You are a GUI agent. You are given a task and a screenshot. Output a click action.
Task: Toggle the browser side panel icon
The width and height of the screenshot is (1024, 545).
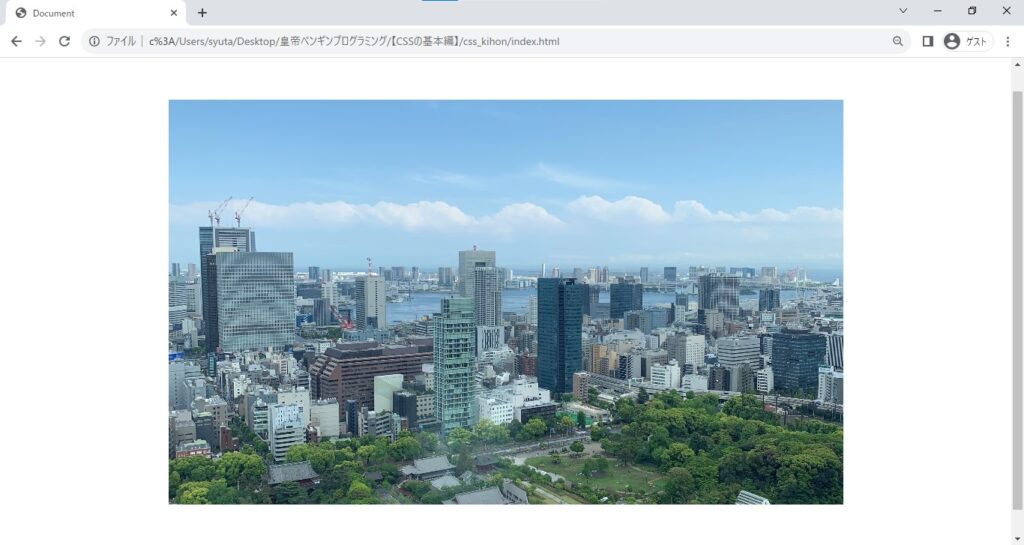tap(927, 41)
